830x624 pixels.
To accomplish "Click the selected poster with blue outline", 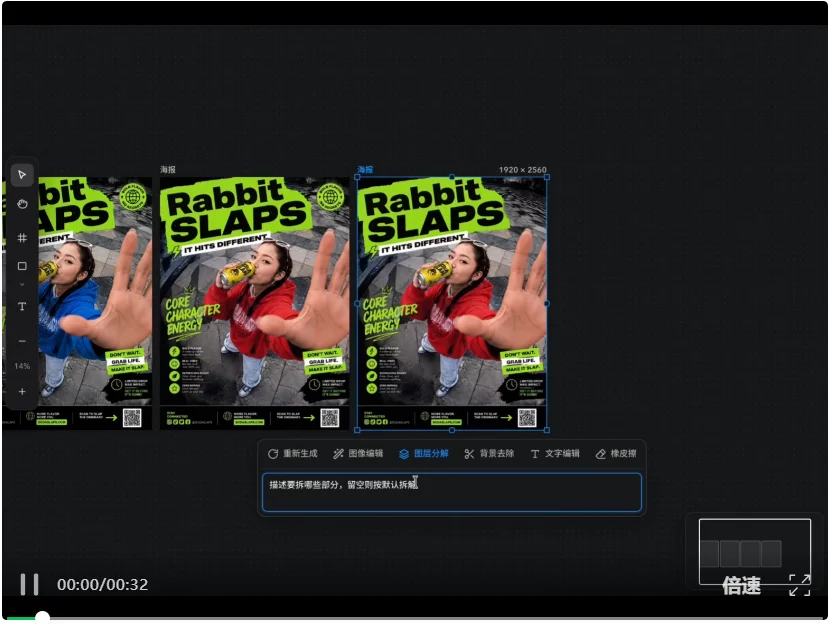I will click(452, 303).
